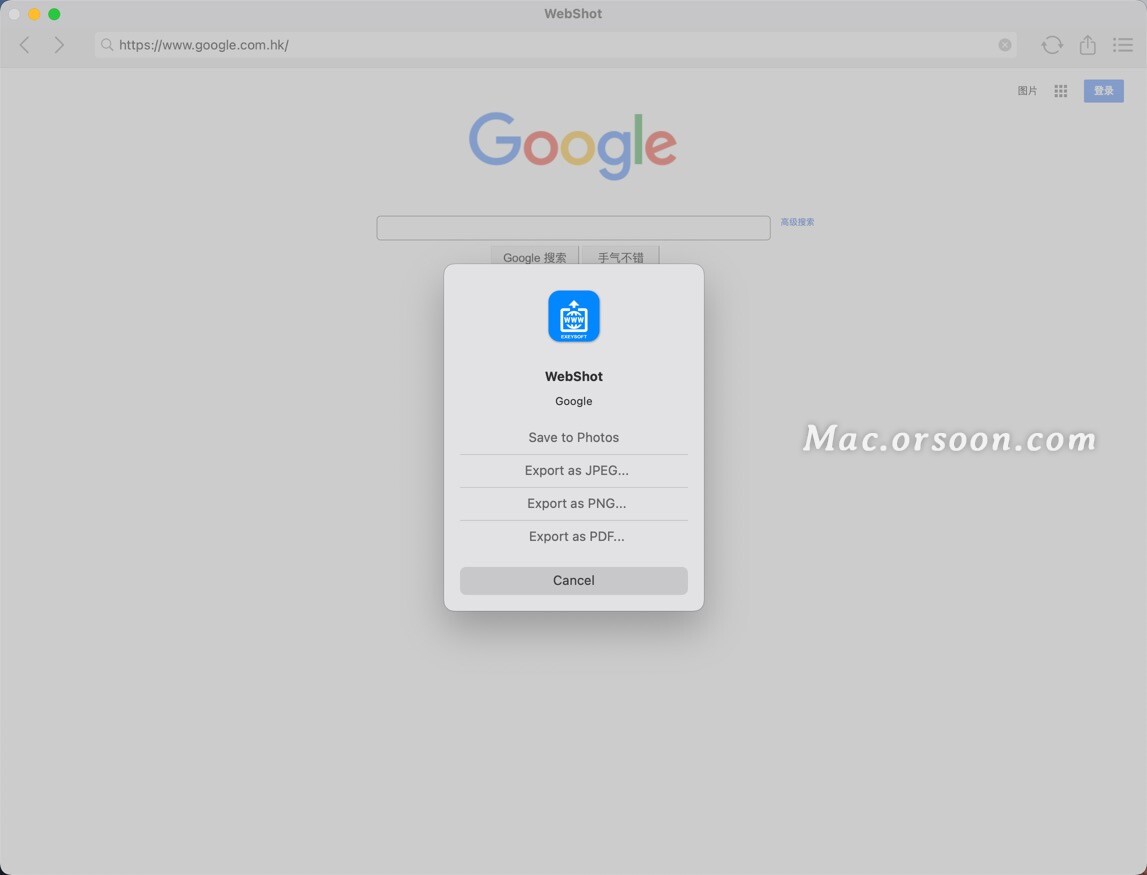Viewport: 1147px width, 875px height.
Task: Reload the page using refresh icon
Action: (1052, 45)
